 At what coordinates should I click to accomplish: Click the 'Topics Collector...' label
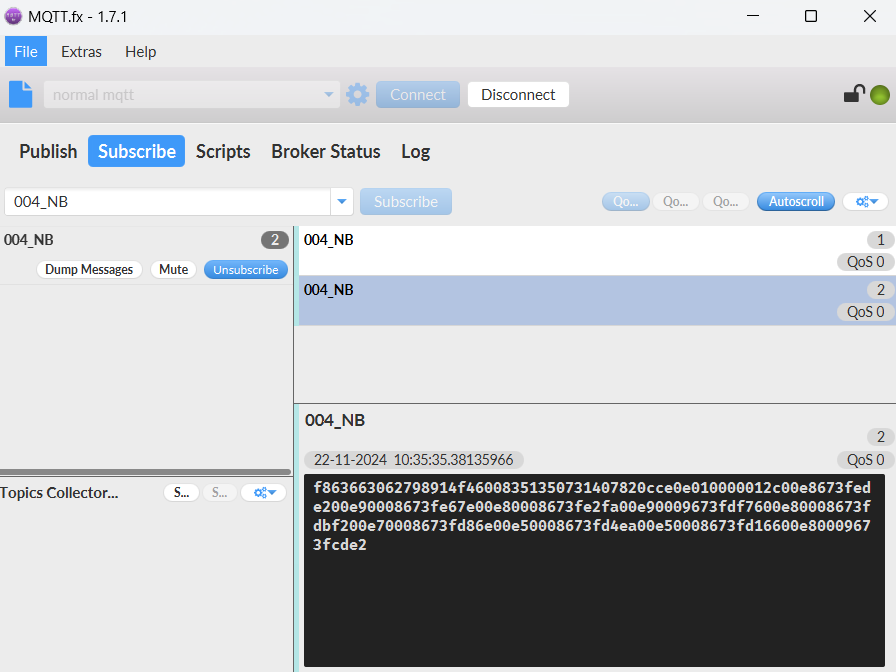pos(59,493)
